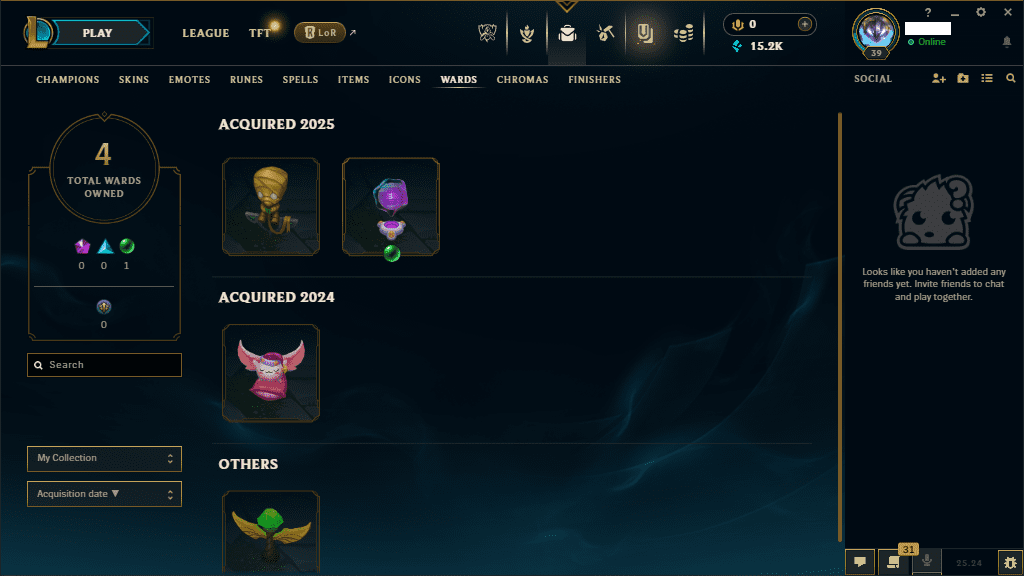1024x576 pixels.
Task: Toggle the voice microphone button
Action: pyautogui.click(x=927, y=562)
